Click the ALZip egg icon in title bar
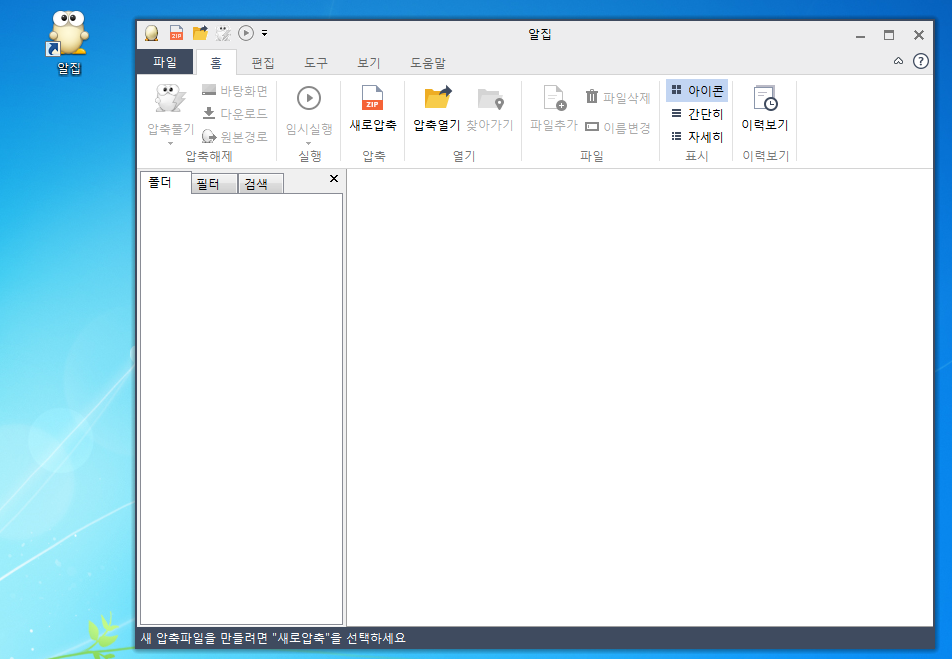The image size is (952, 659). click(151, 33)
